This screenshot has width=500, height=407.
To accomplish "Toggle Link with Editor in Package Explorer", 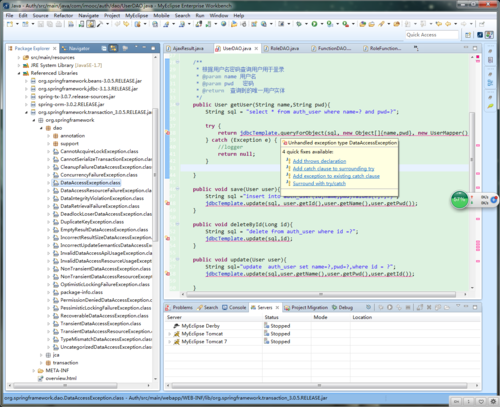I will pos(113,48).
